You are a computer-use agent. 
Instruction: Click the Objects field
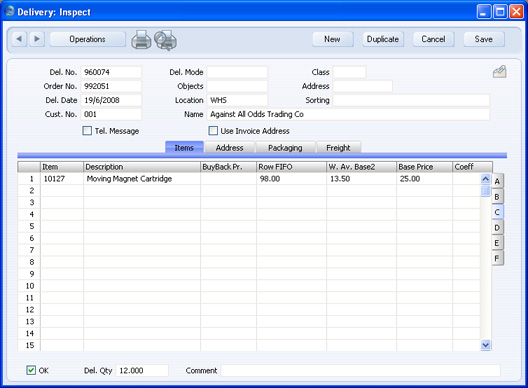(237, 86)
